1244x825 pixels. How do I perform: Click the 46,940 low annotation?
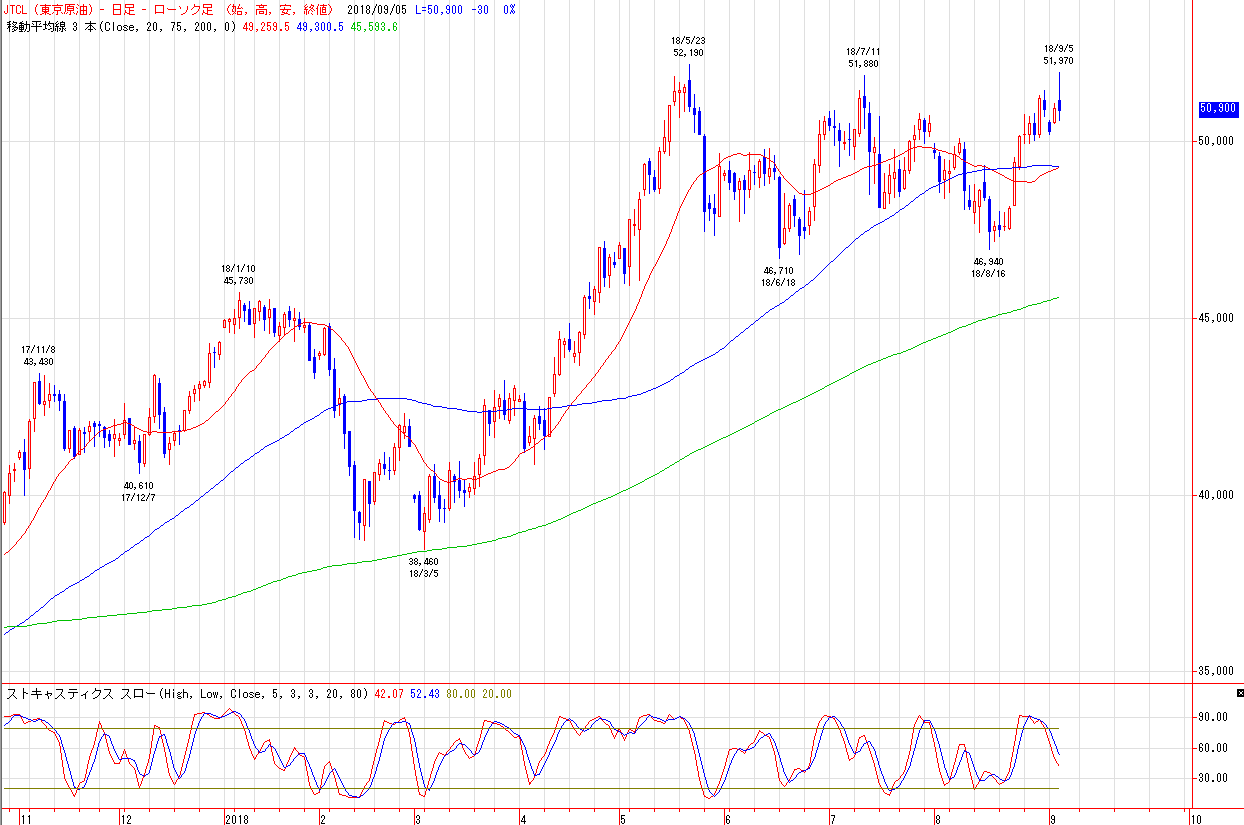coord(988,262)
